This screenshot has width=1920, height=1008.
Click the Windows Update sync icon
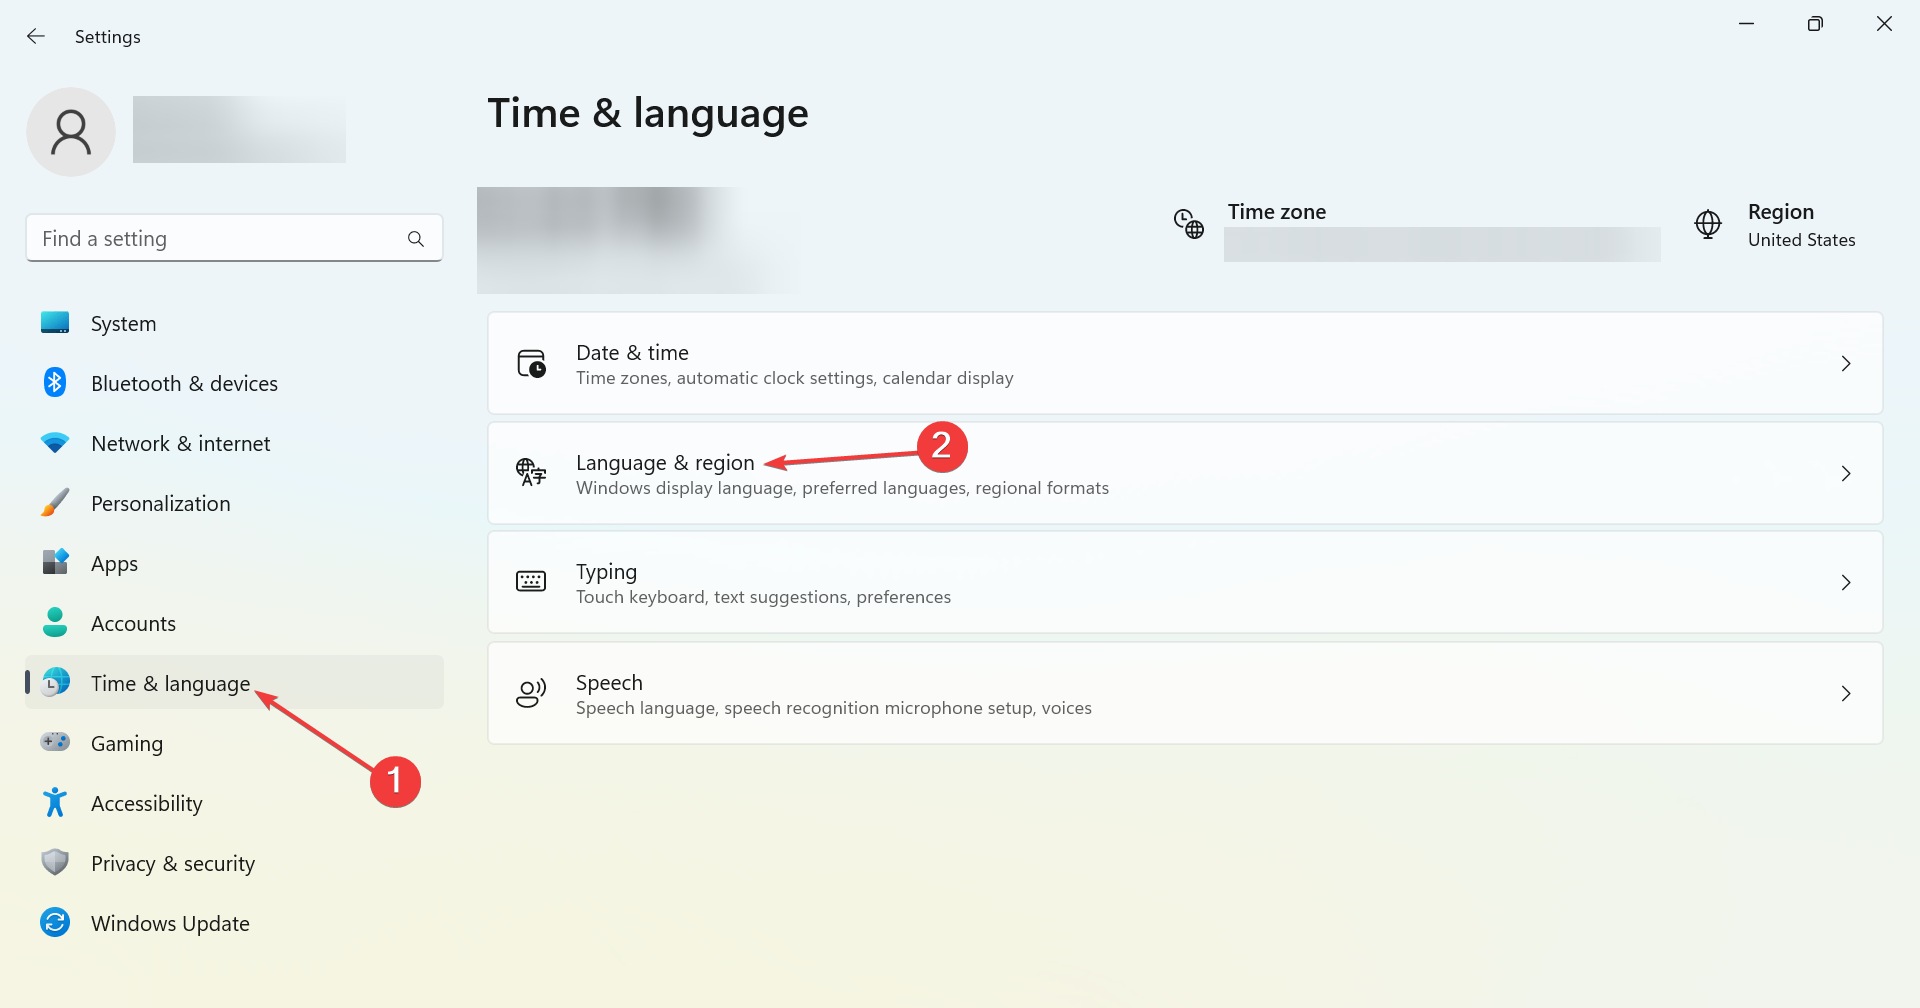pyautogui.click(x=55, y=922)
